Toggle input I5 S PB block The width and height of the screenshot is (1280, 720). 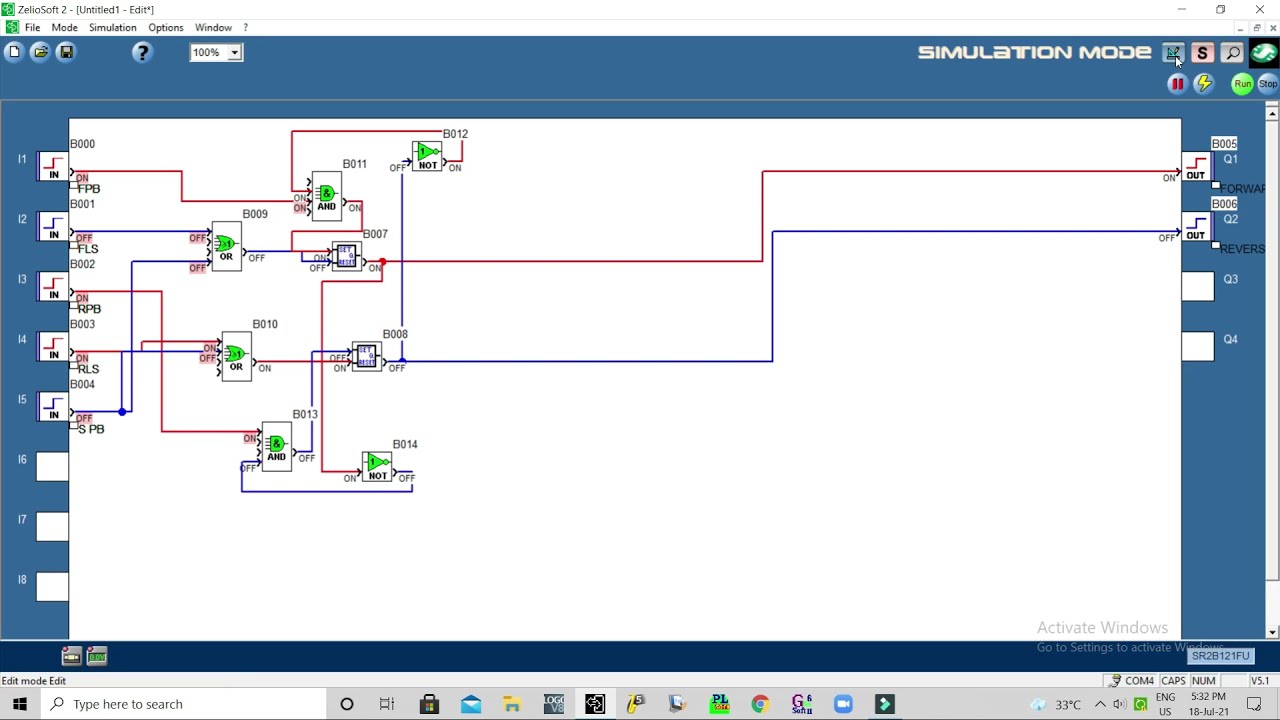53,407
